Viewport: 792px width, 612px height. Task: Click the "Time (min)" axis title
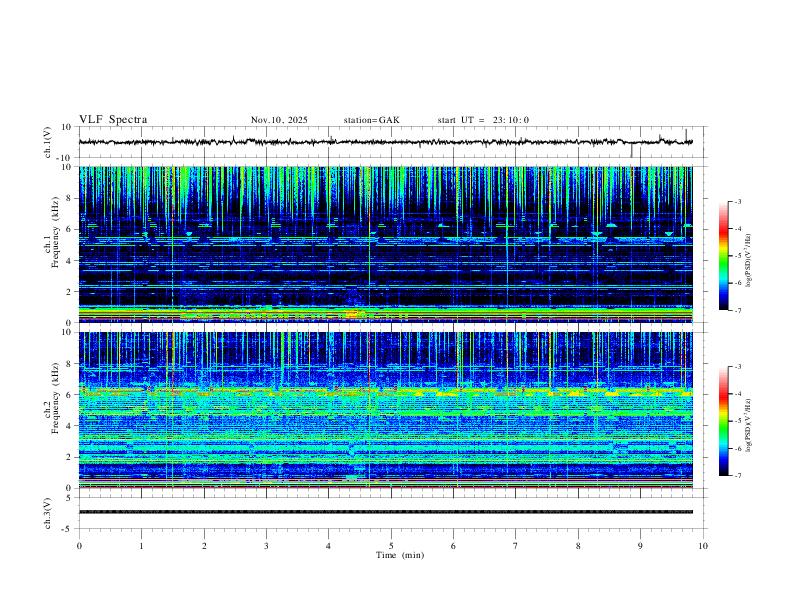[400, 555]
